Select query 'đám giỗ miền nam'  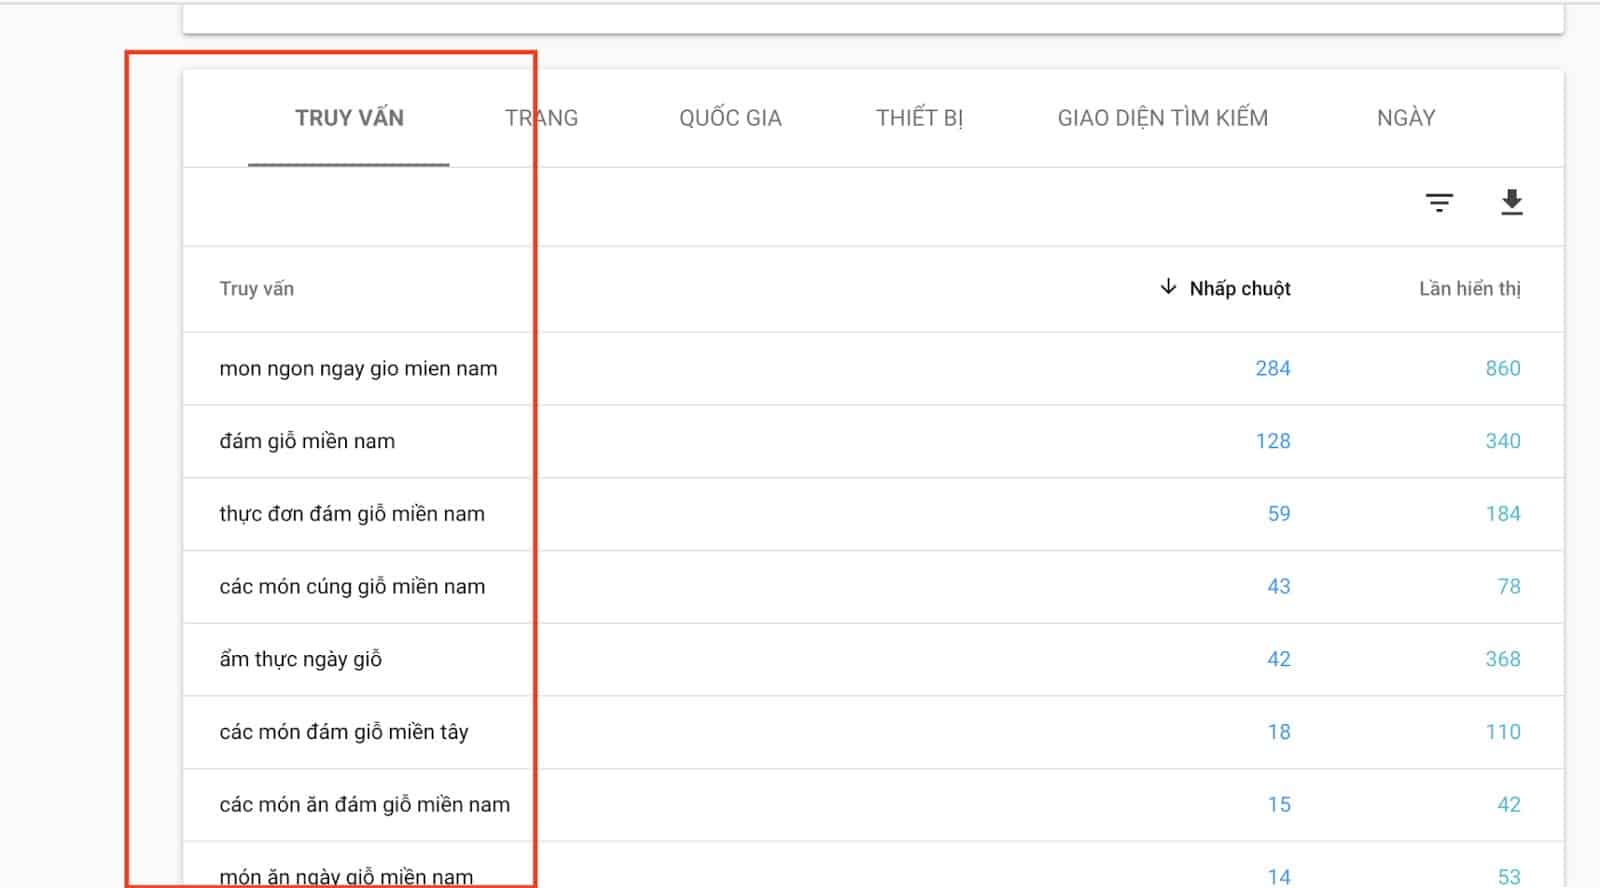coord(307,441)
